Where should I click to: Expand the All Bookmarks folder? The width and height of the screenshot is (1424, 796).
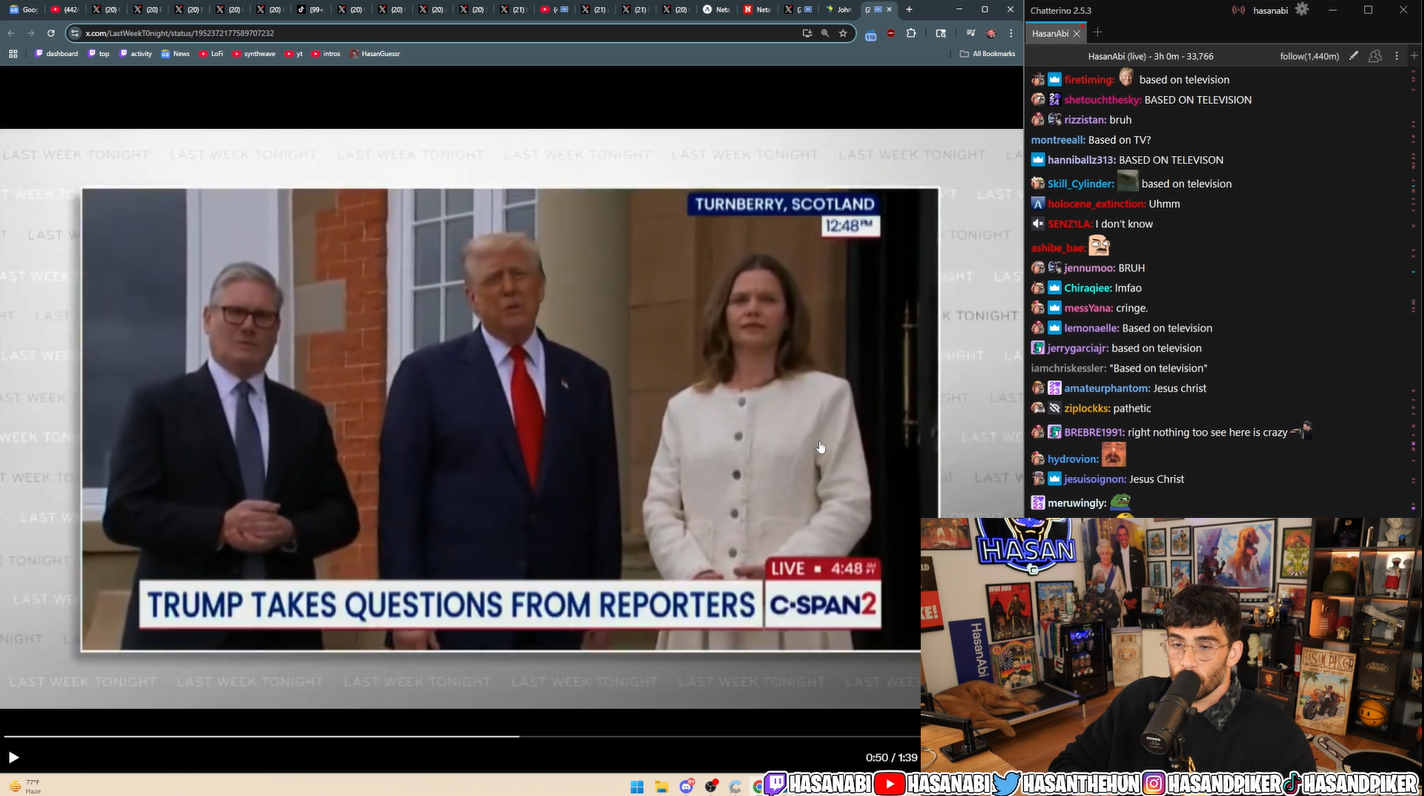pos(987,54)
